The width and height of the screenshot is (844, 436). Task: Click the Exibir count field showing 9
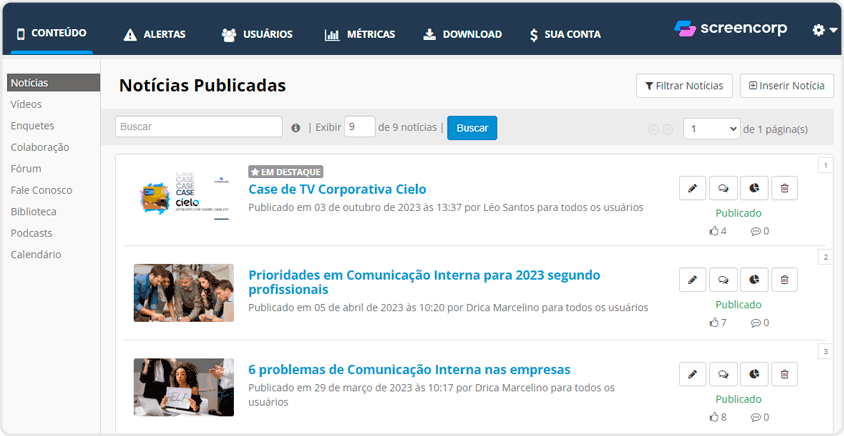point(360,127)
